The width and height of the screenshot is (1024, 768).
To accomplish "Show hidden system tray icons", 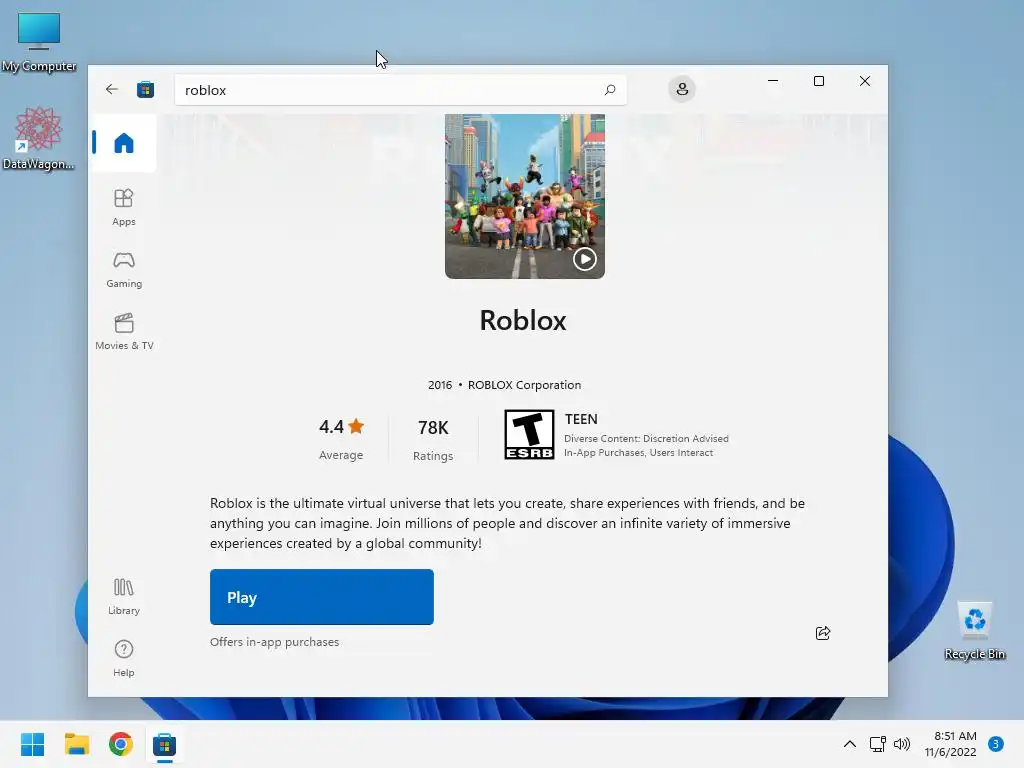I will coord(850,744).
